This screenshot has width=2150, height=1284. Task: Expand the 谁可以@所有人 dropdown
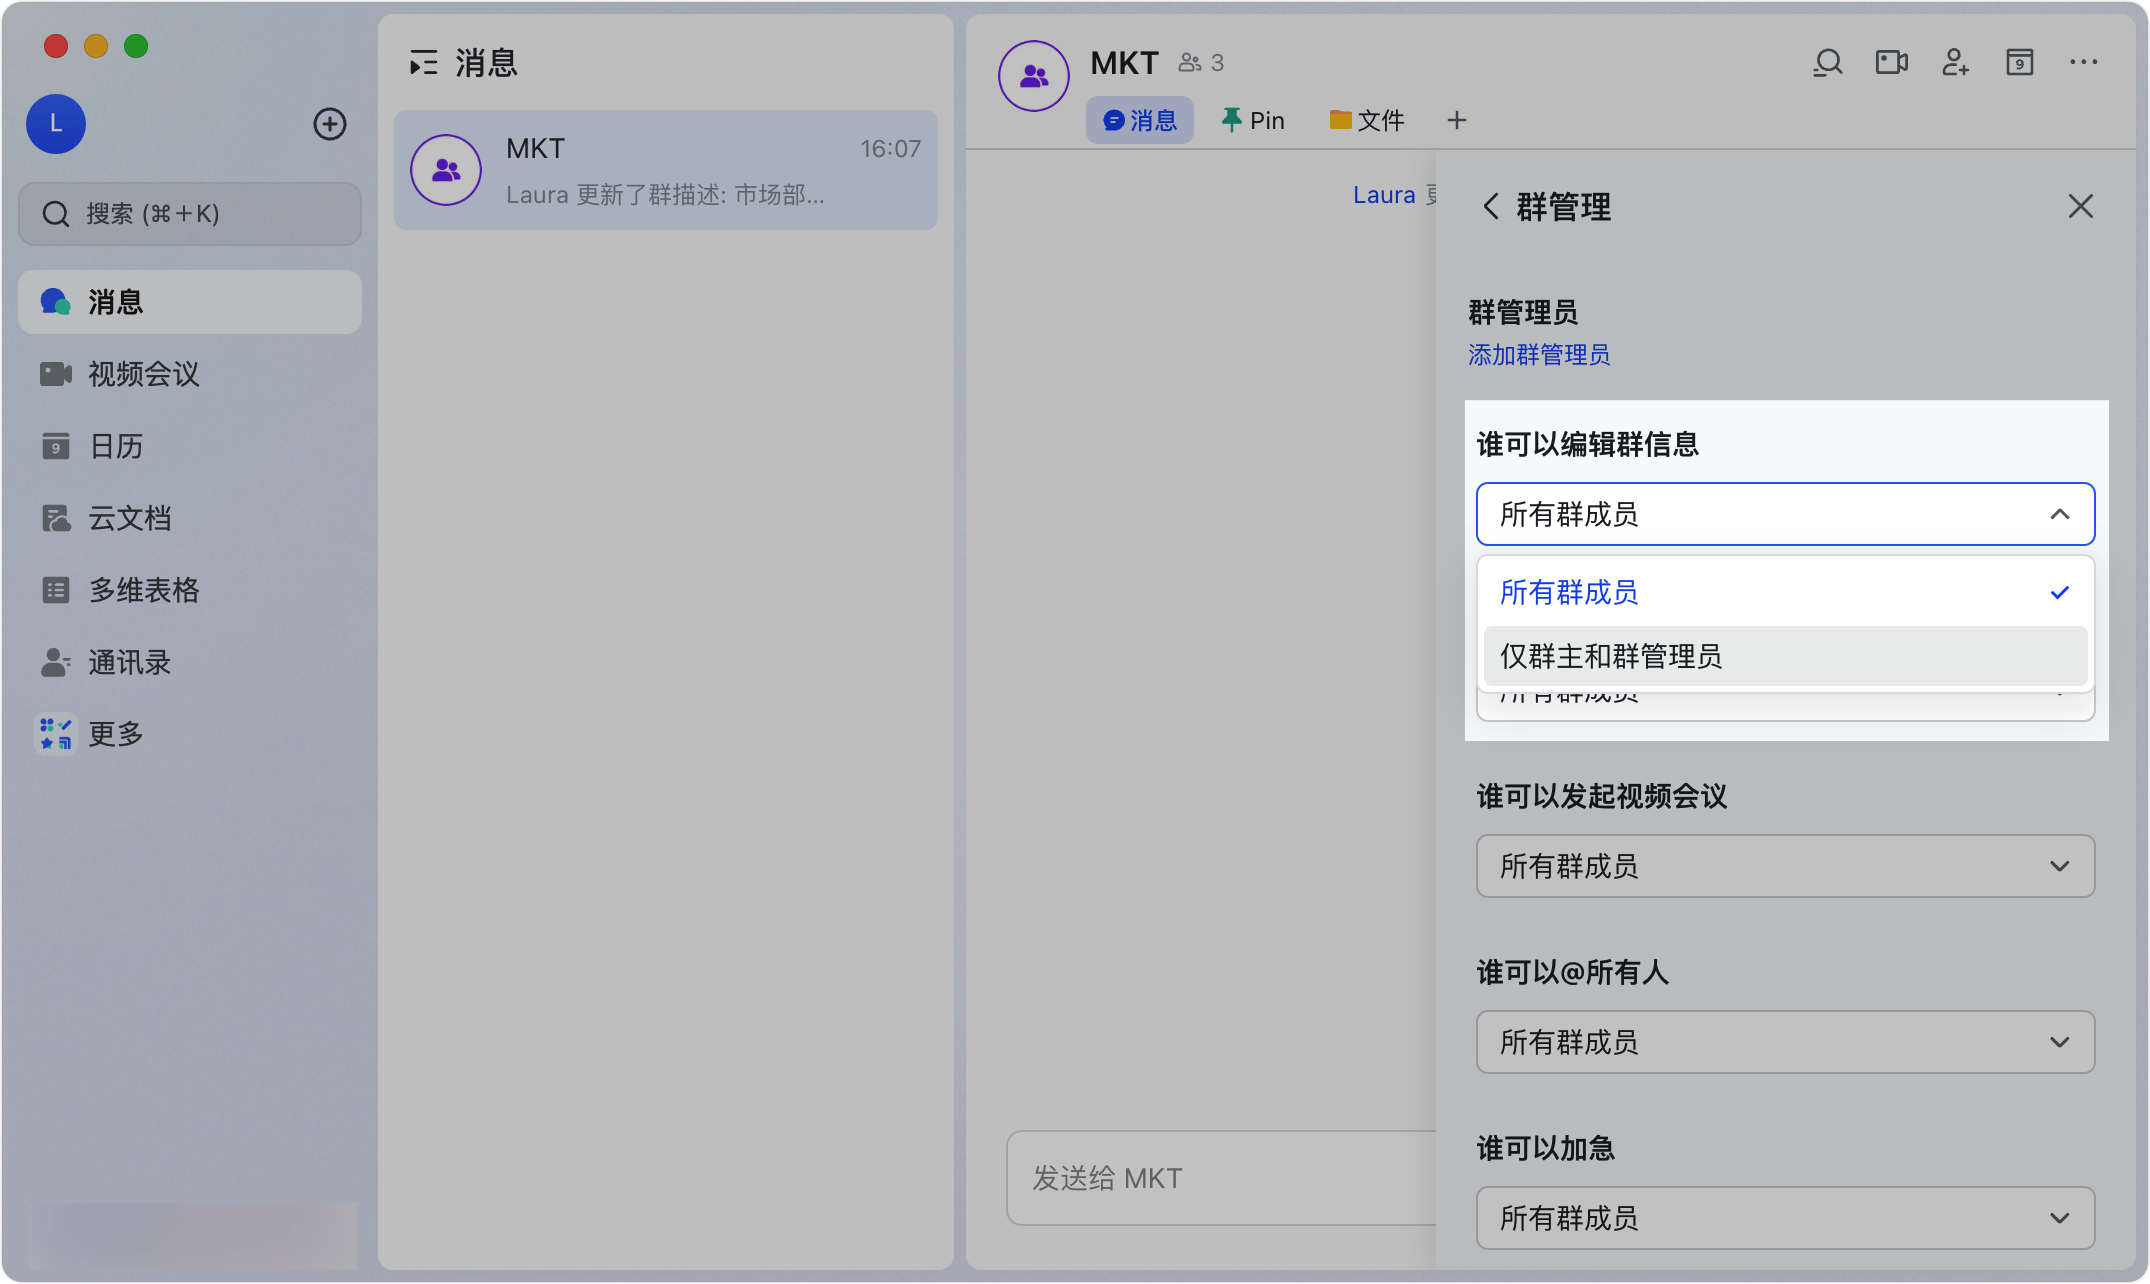pyautogui.click(x=1786, y=1042)
